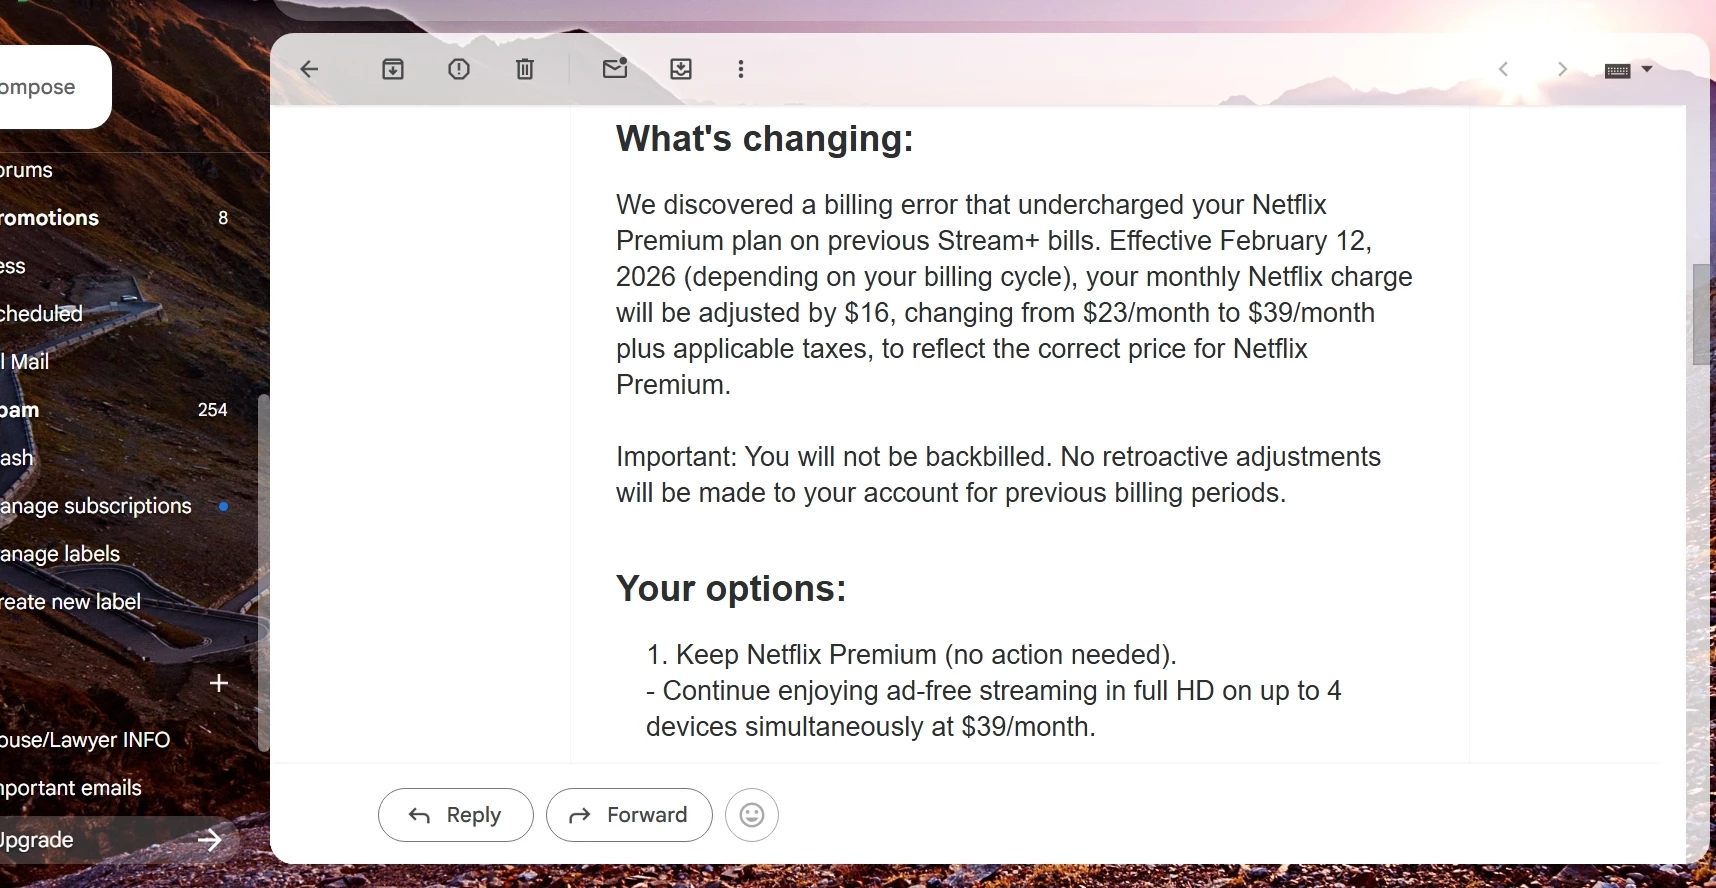This screenshot has width=1716, height=888.
Task: Archive this email
Action: coord(393,69)
